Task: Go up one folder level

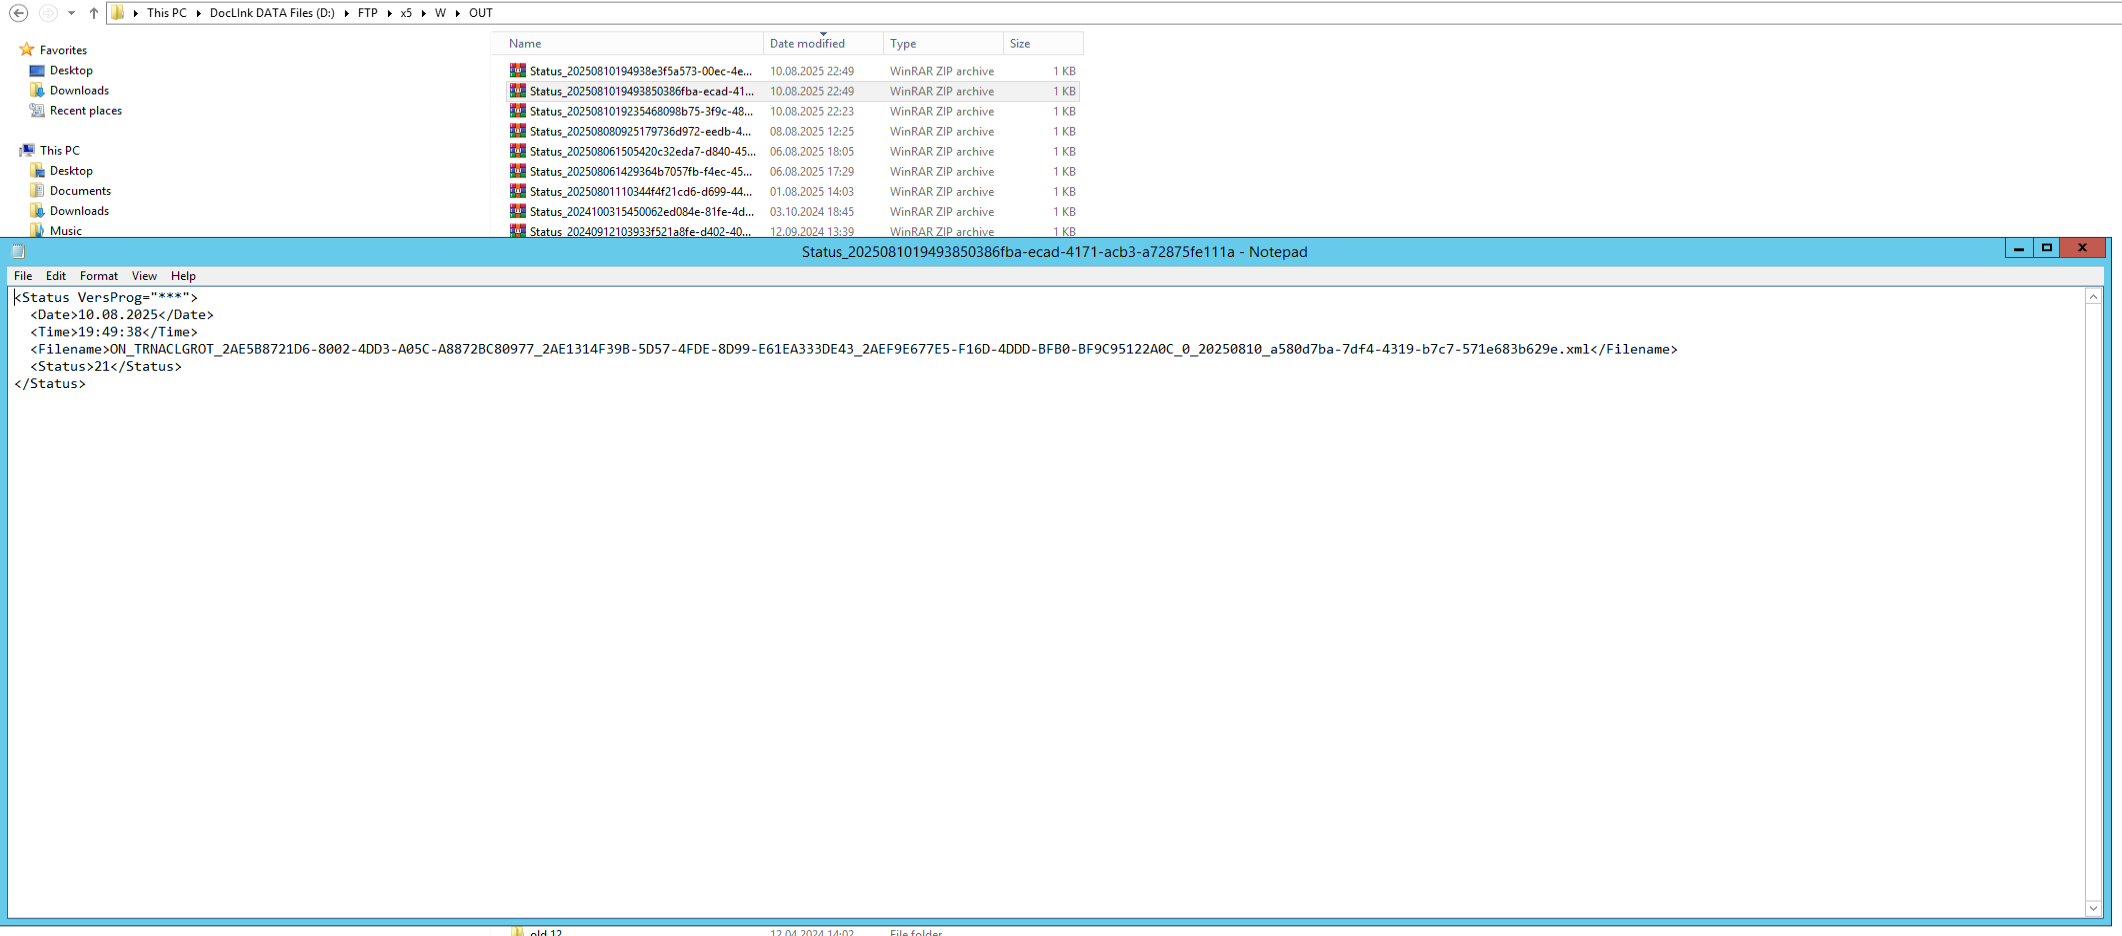Action: coord(94,13)
